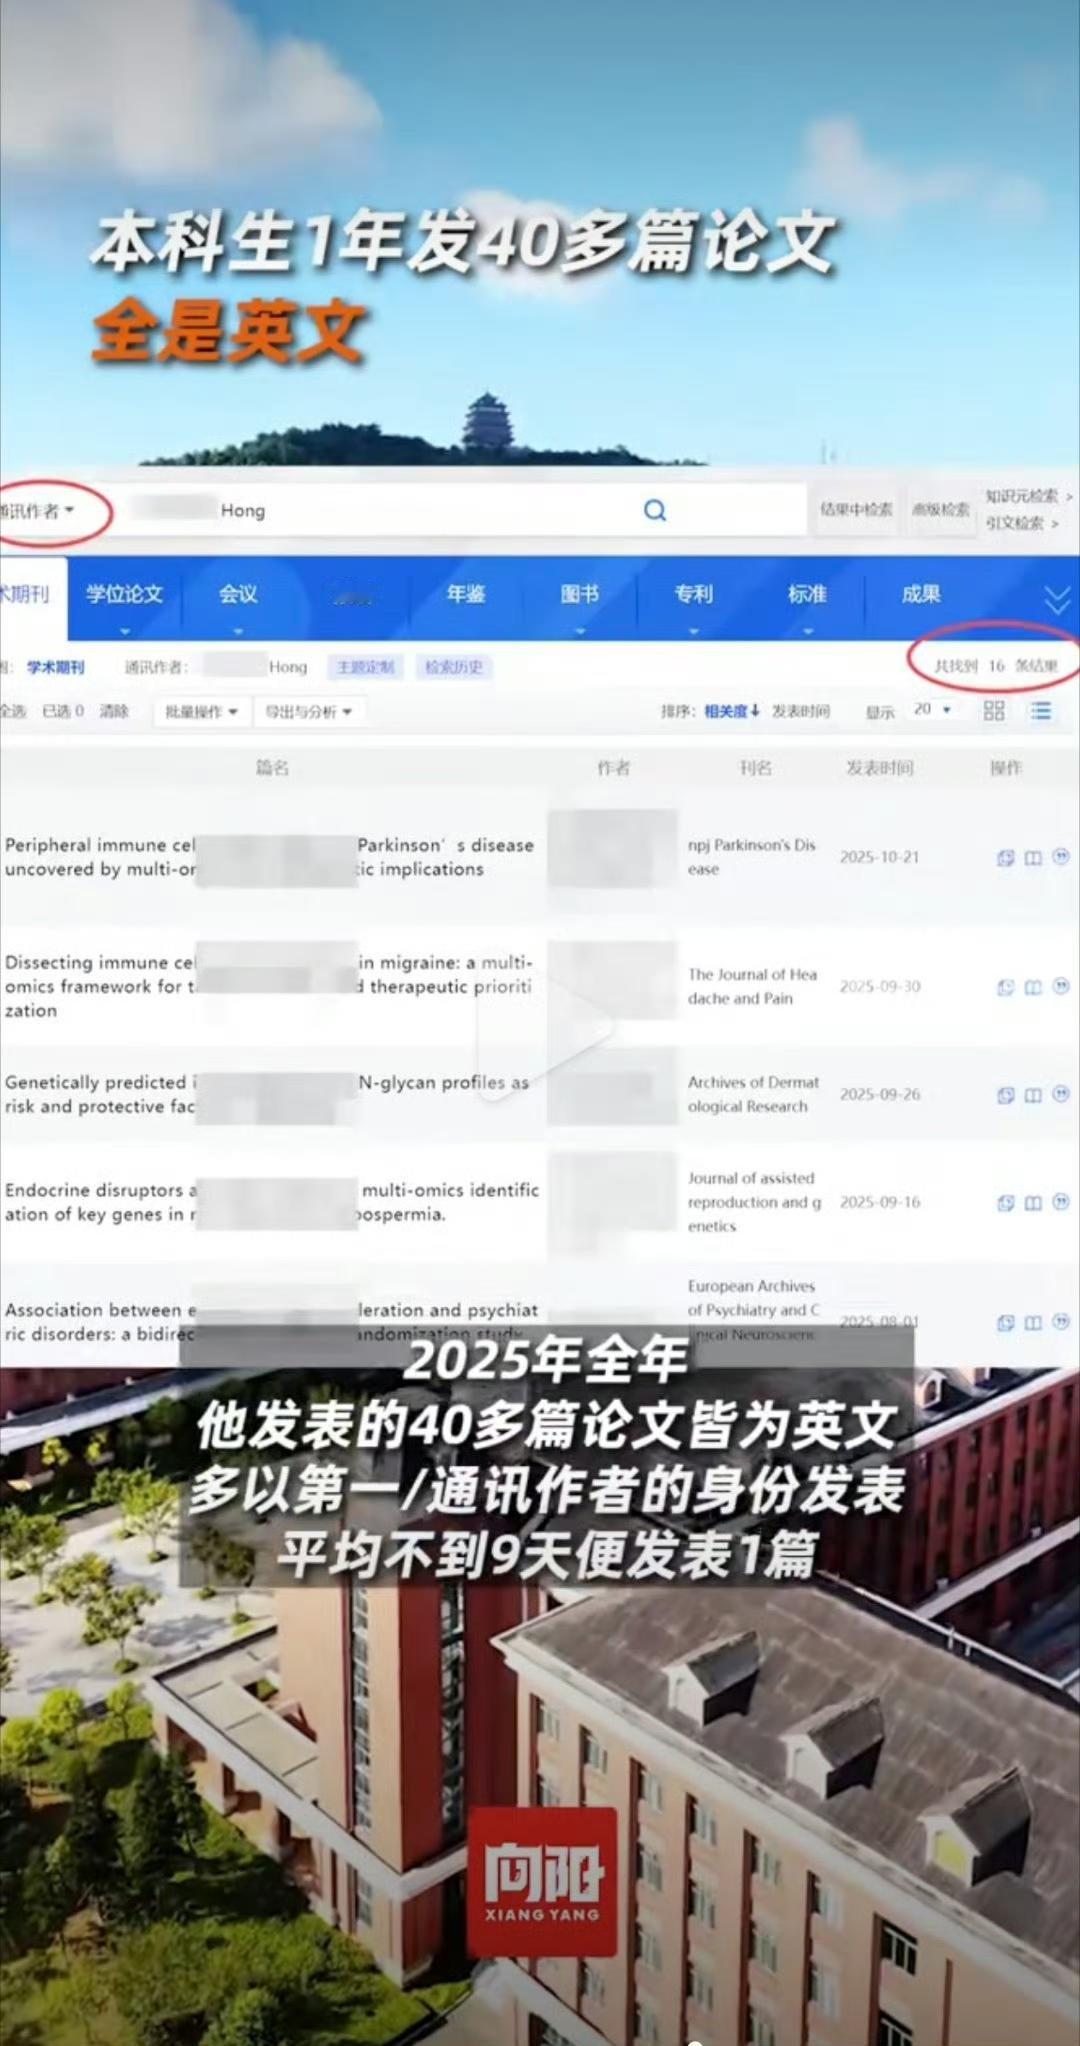This screenshot has height=2046, width=1080.
Task: Open 知识元检索 link
Action: [1028, 496]
